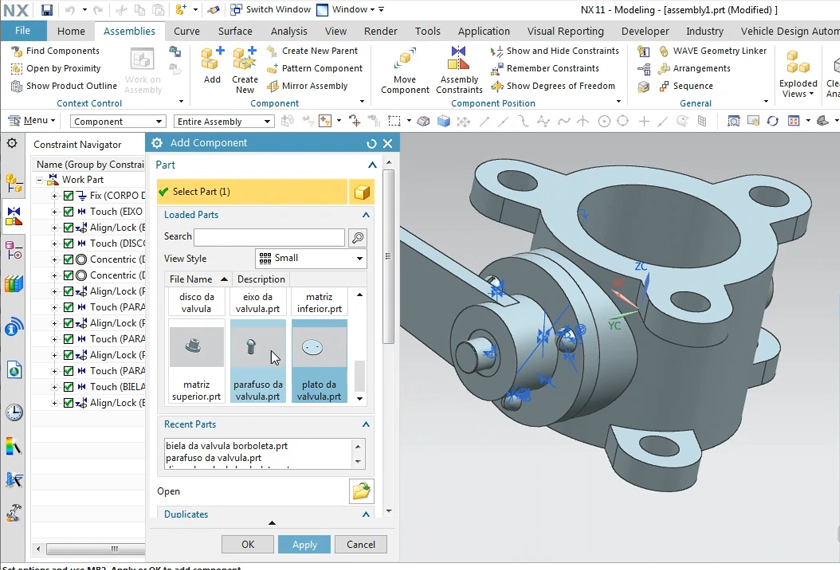Reset the Add Component dialog
The height and width of the screenshot is (570, 840).
(371, 143)
